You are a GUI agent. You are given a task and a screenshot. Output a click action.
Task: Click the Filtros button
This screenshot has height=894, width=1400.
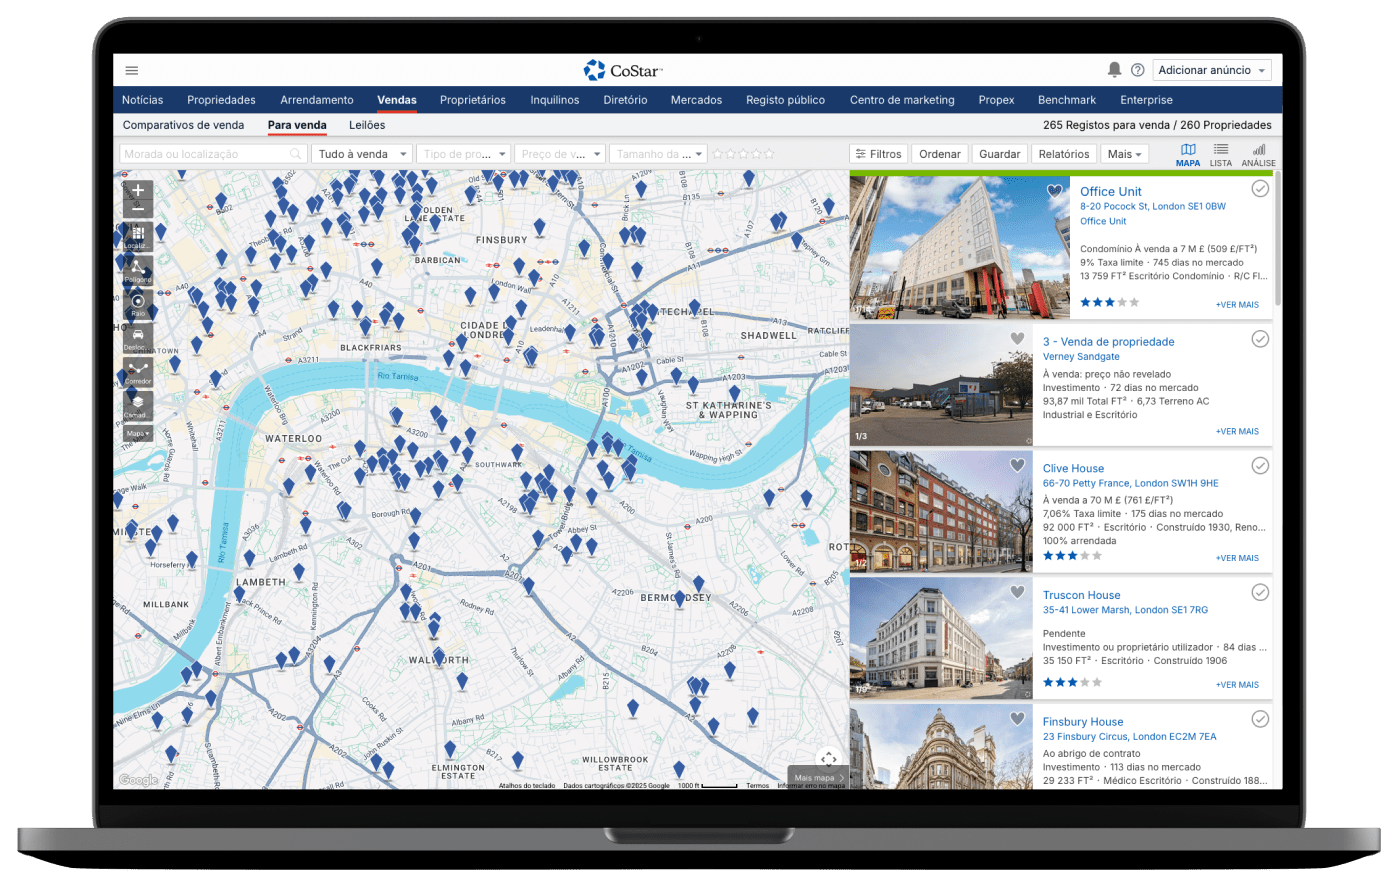pos(878,154)
